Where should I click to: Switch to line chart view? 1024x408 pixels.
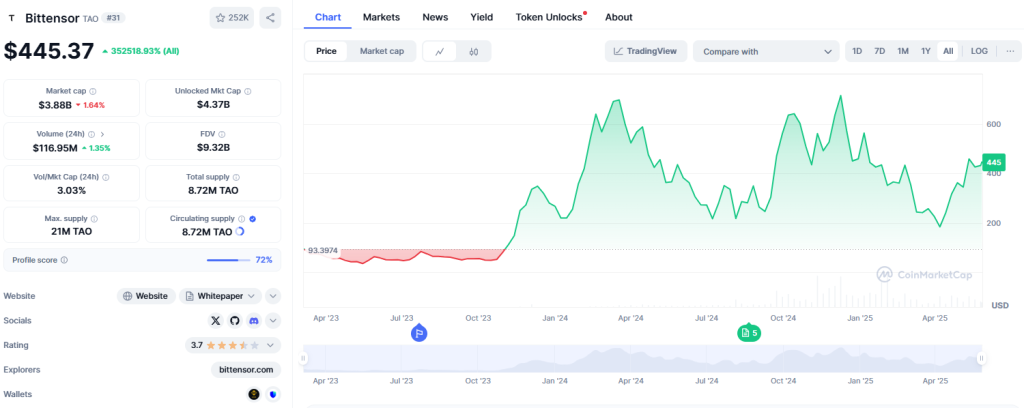[x=440, y=52]
